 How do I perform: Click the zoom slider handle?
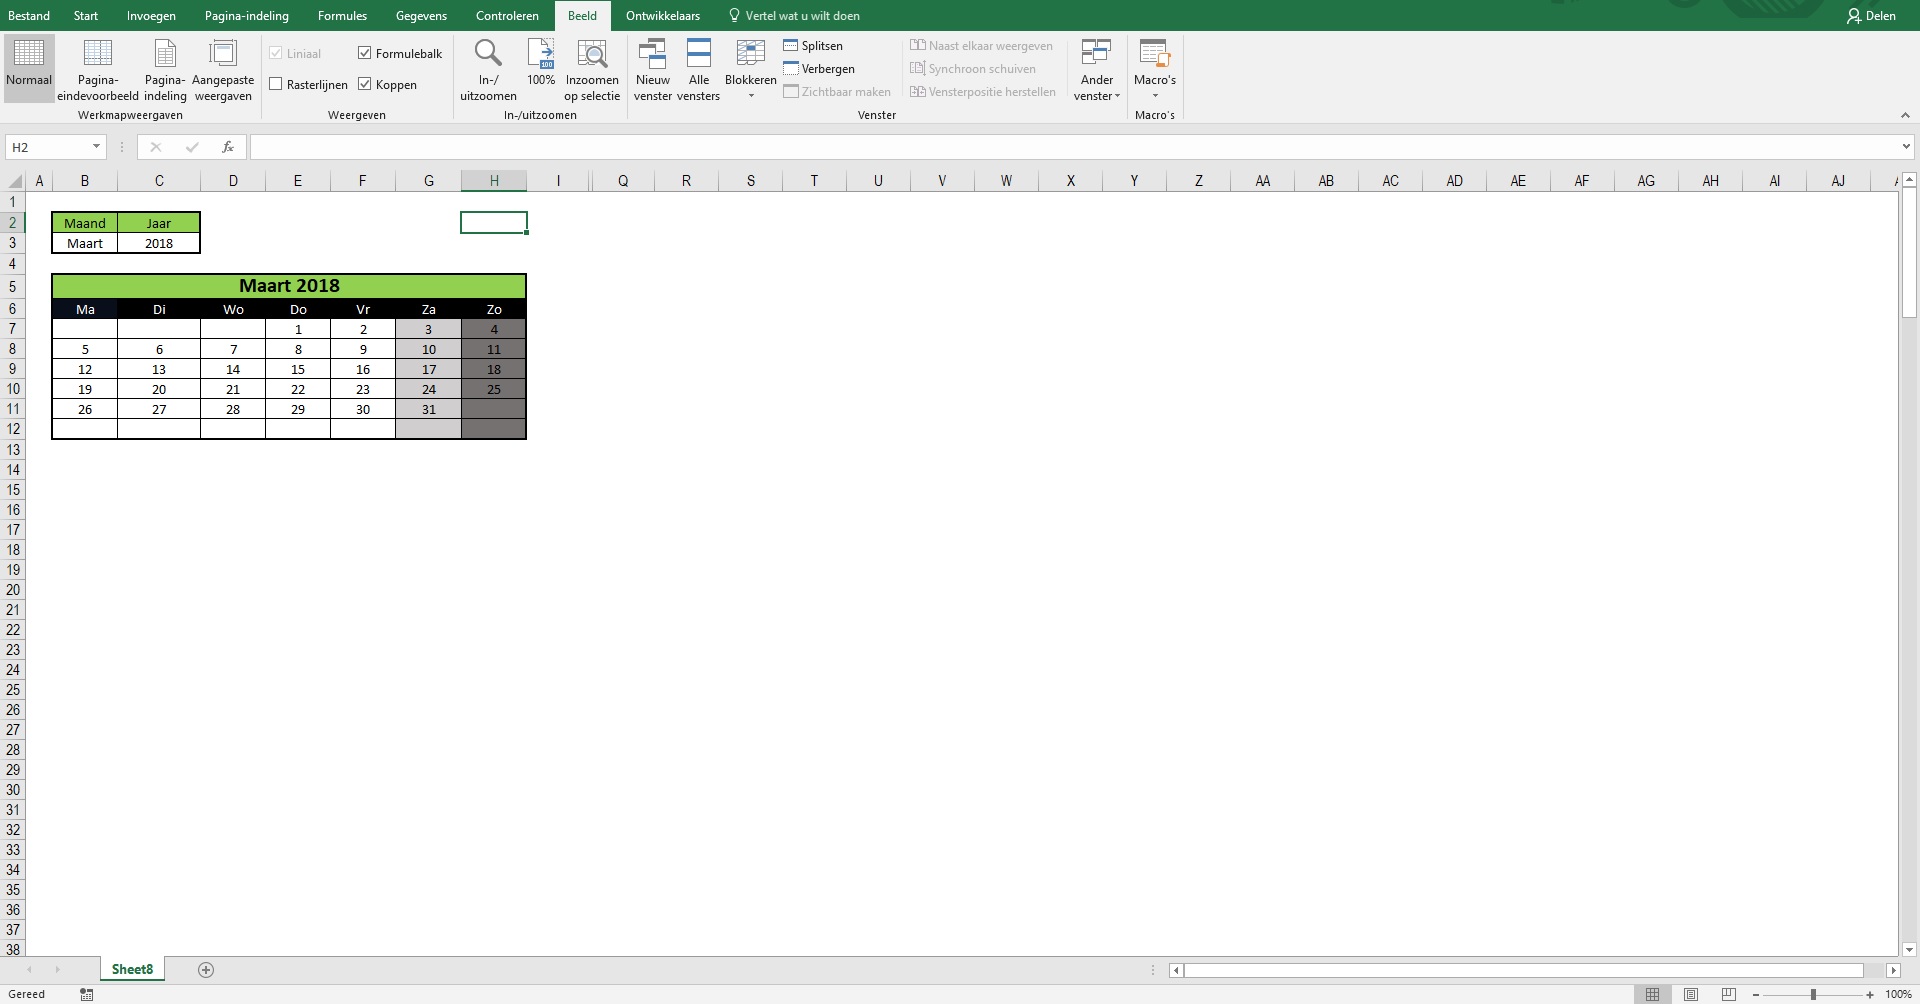[x=1813, y=995]
